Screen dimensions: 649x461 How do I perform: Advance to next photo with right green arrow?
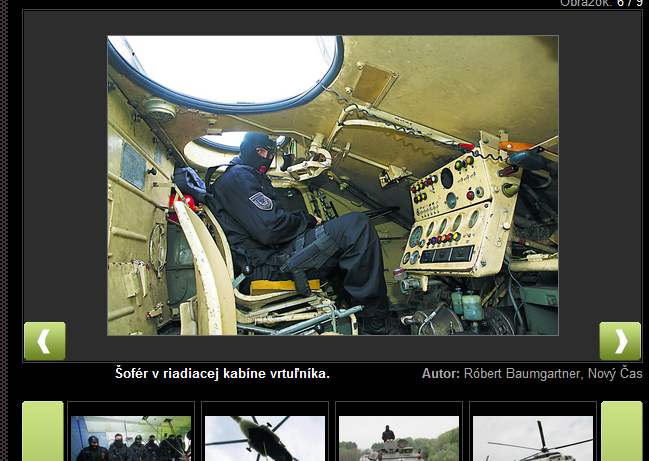619,341
